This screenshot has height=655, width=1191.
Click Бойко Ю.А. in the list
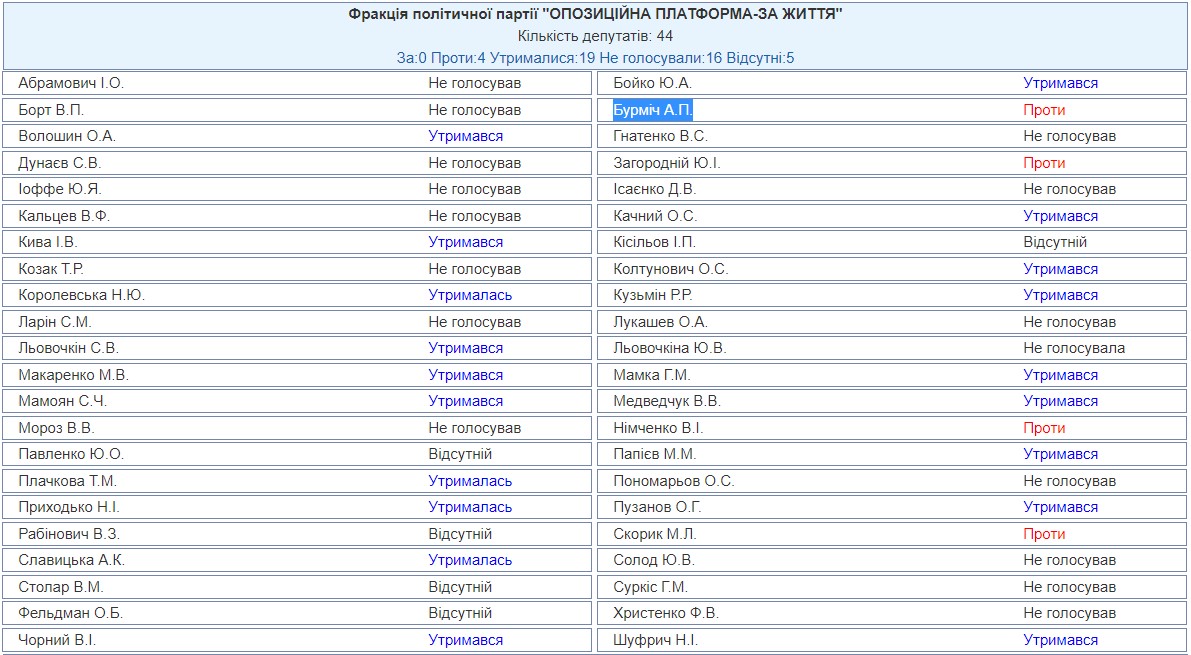pyautogui.click(x=652, y=84)
